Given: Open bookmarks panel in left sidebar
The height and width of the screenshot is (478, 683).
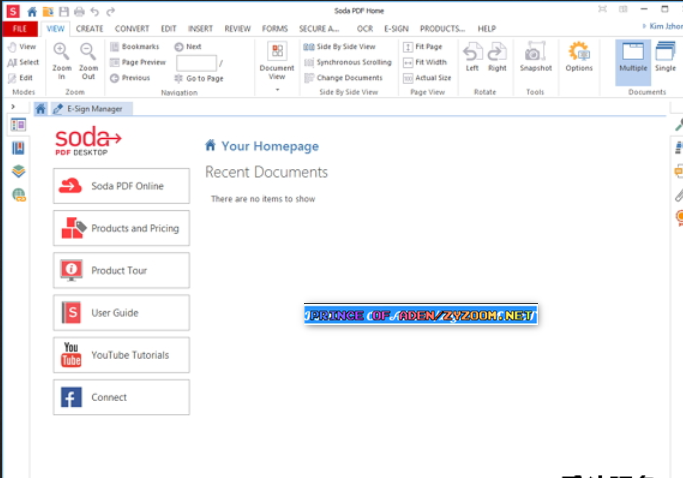Looking at the screenshot, I should pyautogui.click(x=18, y=149).
